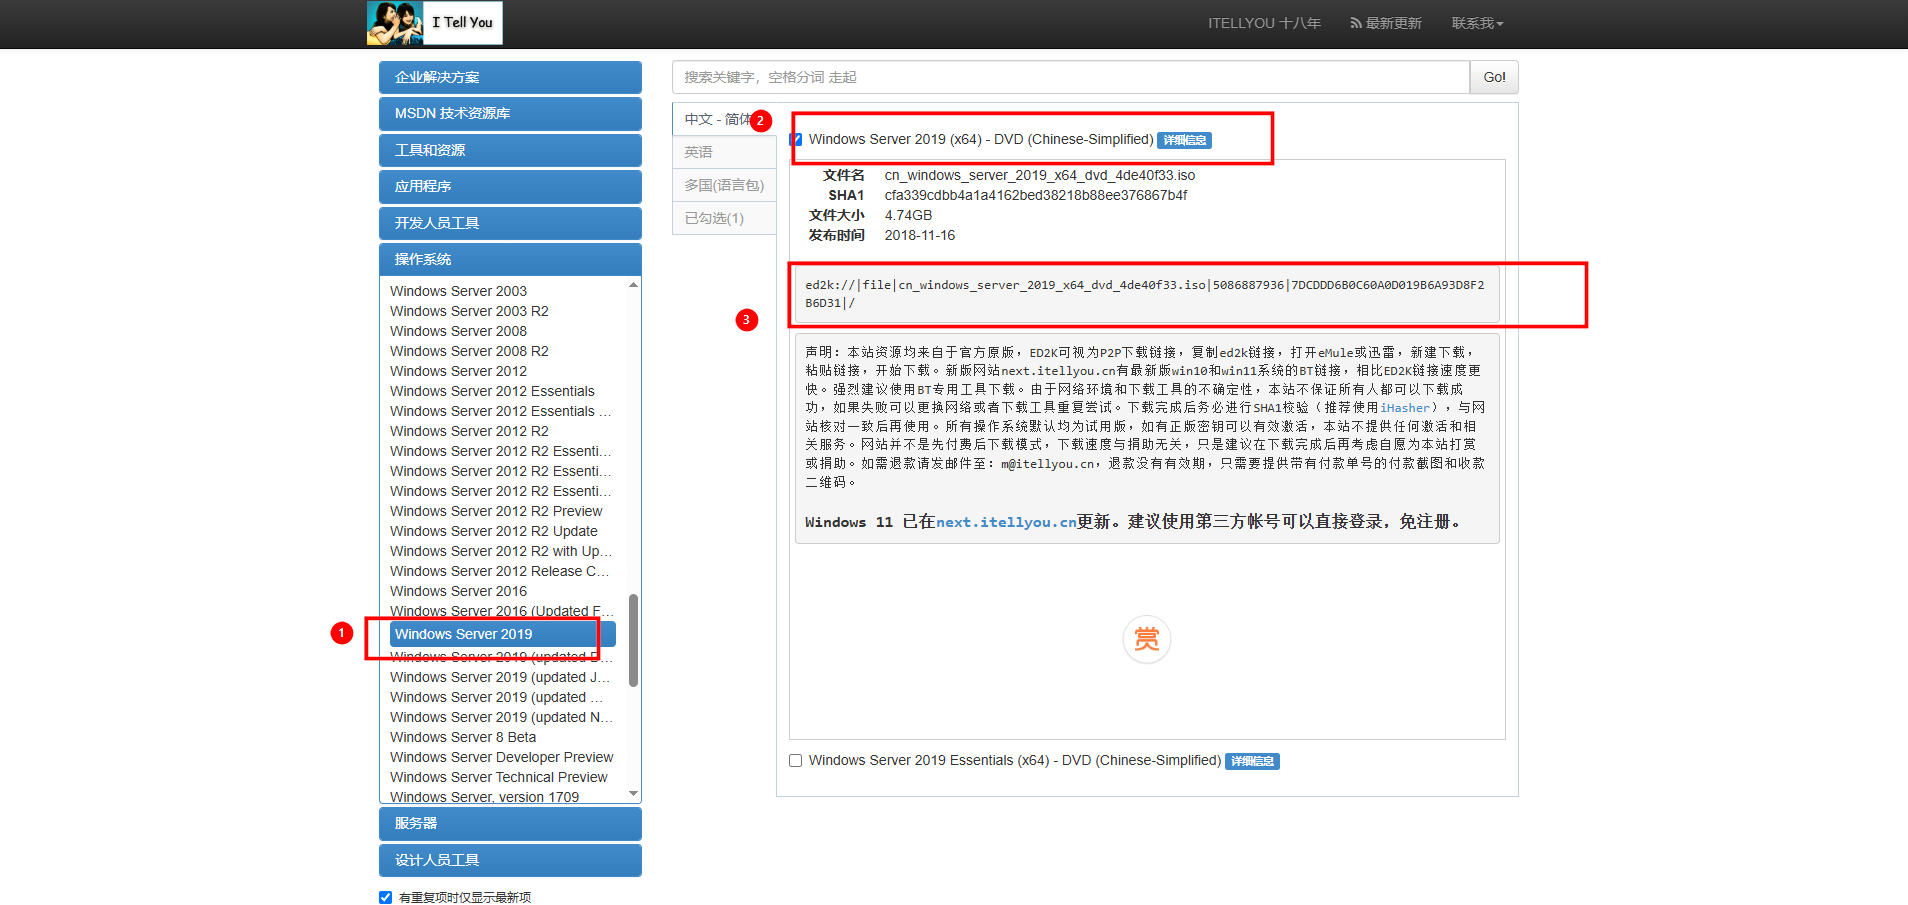
Task: Open details badge for Server 2019 Essentials
Action: tap(1252, 762)
